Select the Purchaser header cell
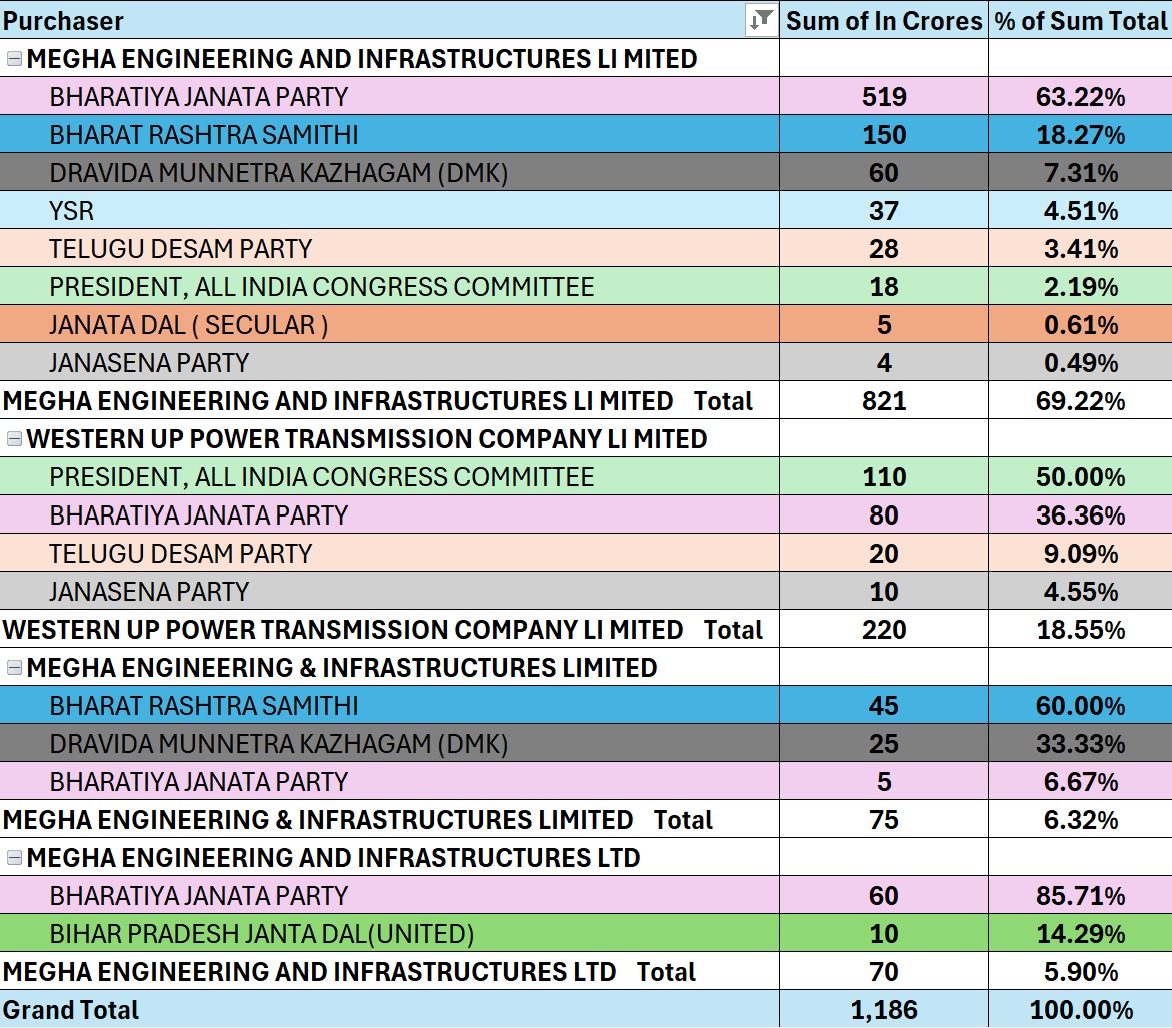 [x=389, y=20]
